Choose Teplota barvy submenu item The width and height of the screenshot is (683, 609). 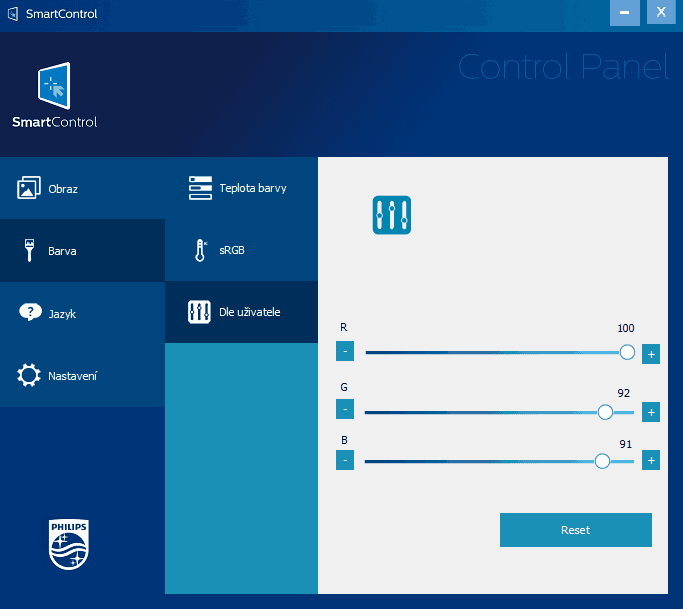(241, 188)
